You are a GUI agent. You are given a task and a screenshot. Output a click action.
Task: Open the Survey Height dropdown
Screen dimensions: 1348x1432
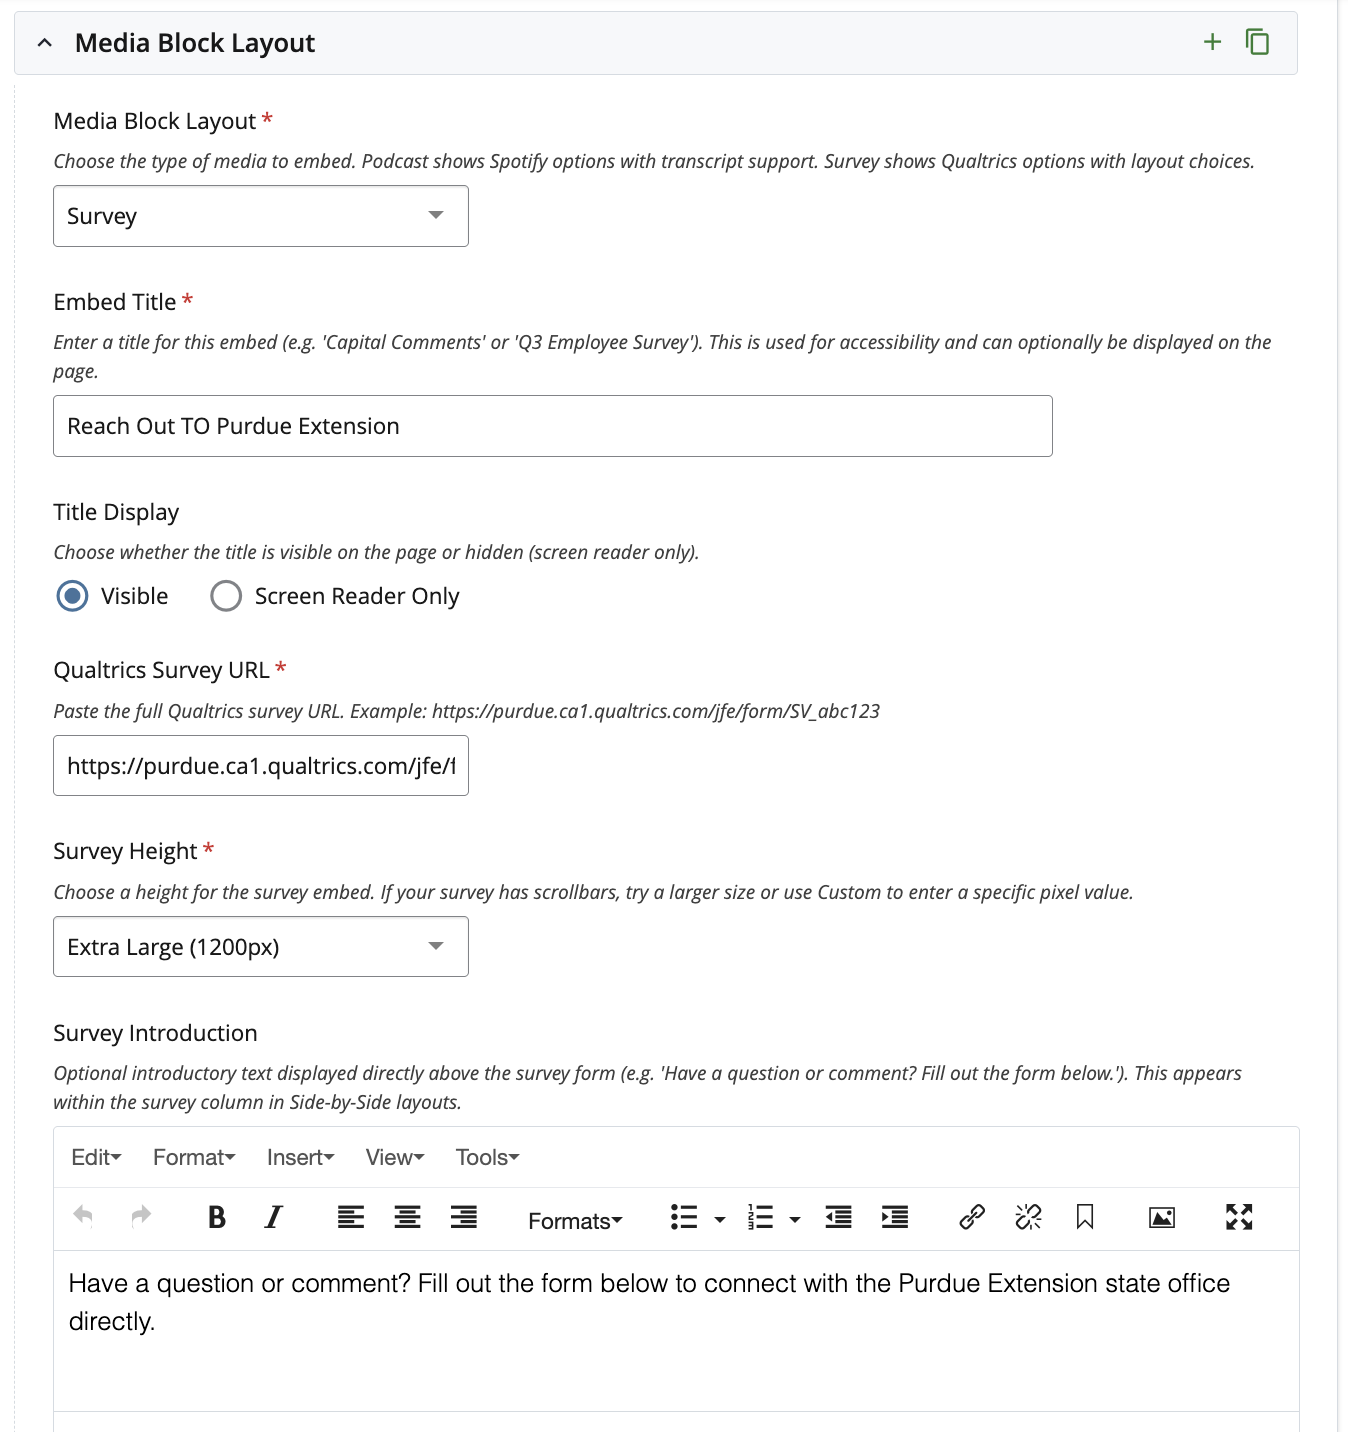259,946
